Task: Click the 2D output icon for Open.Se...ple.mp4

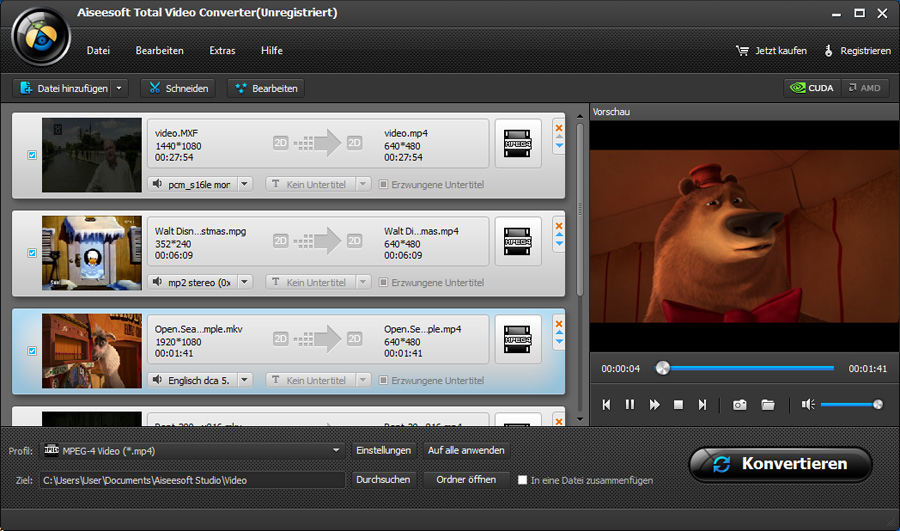Action: pyautogui.click(x=354, y=339)
